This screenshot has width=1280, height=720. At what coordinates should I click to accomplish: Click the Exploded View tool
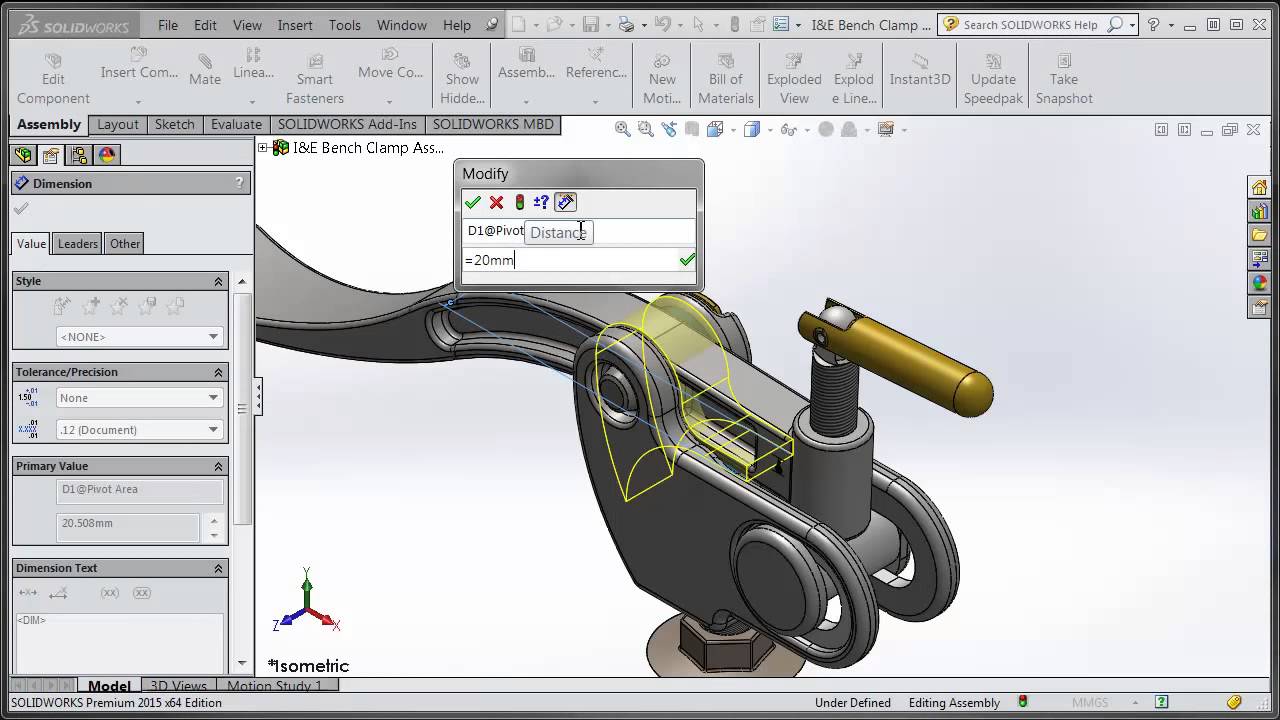(794, 79)
